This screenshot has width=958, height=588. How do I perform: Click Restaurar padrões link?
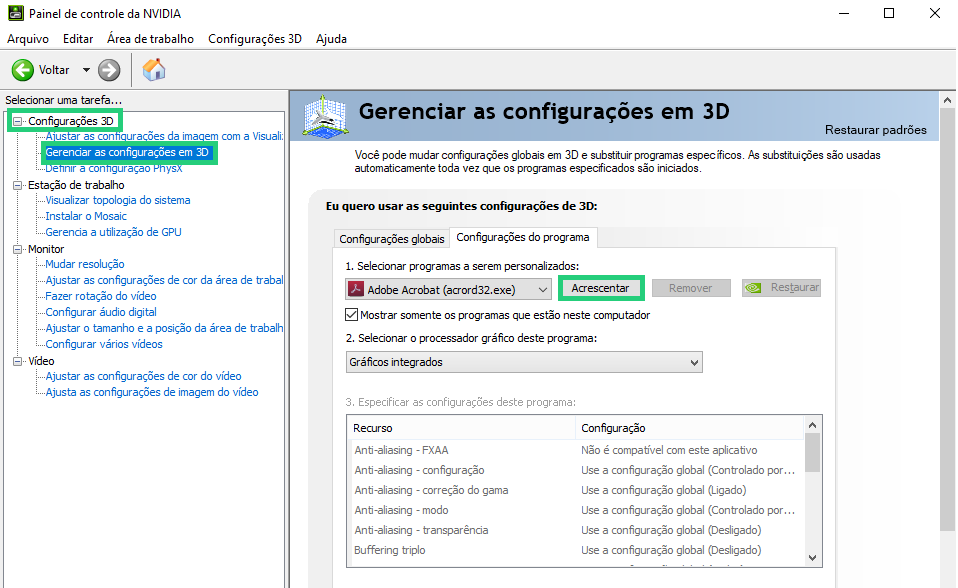(x=875, y=130)
